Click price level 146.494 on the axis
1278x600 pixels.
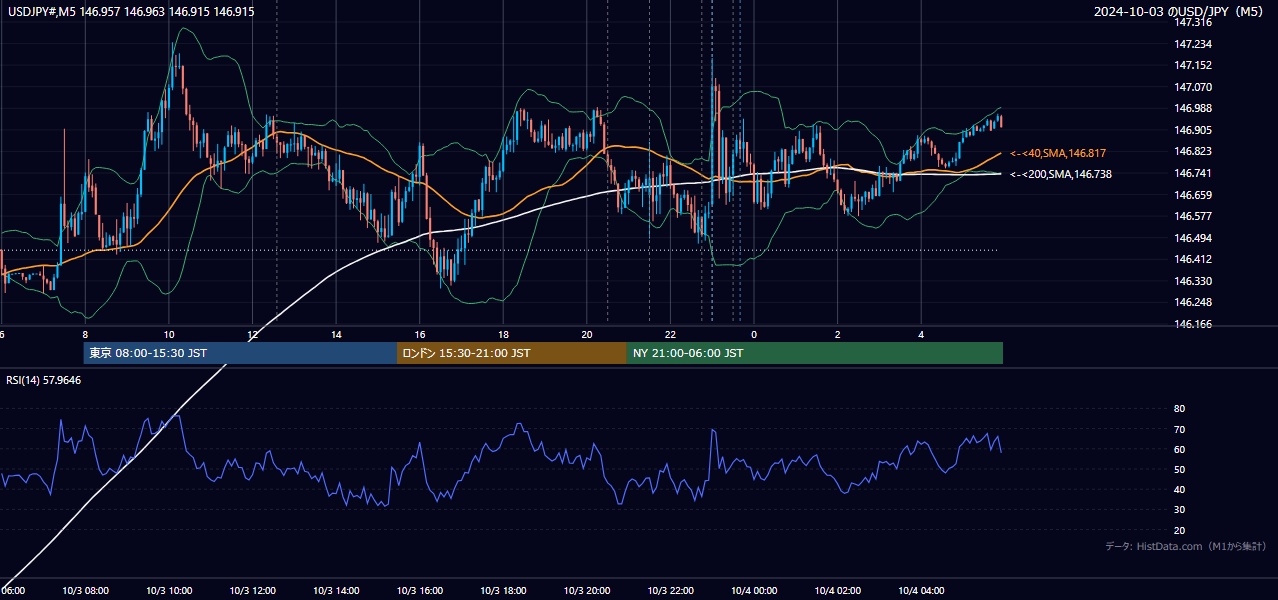coord(1193,238)
